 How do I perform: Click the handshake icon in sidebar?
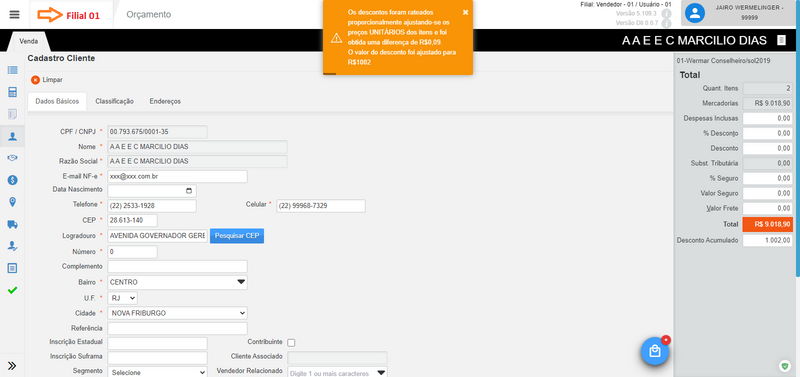[x=13, y=158]
